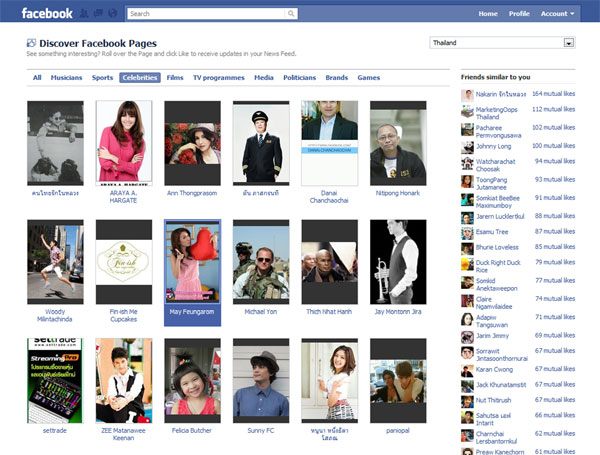Viewport: 600px width, 455px height.
Task: Open messages icon in top bar
Action: point(98,14)
